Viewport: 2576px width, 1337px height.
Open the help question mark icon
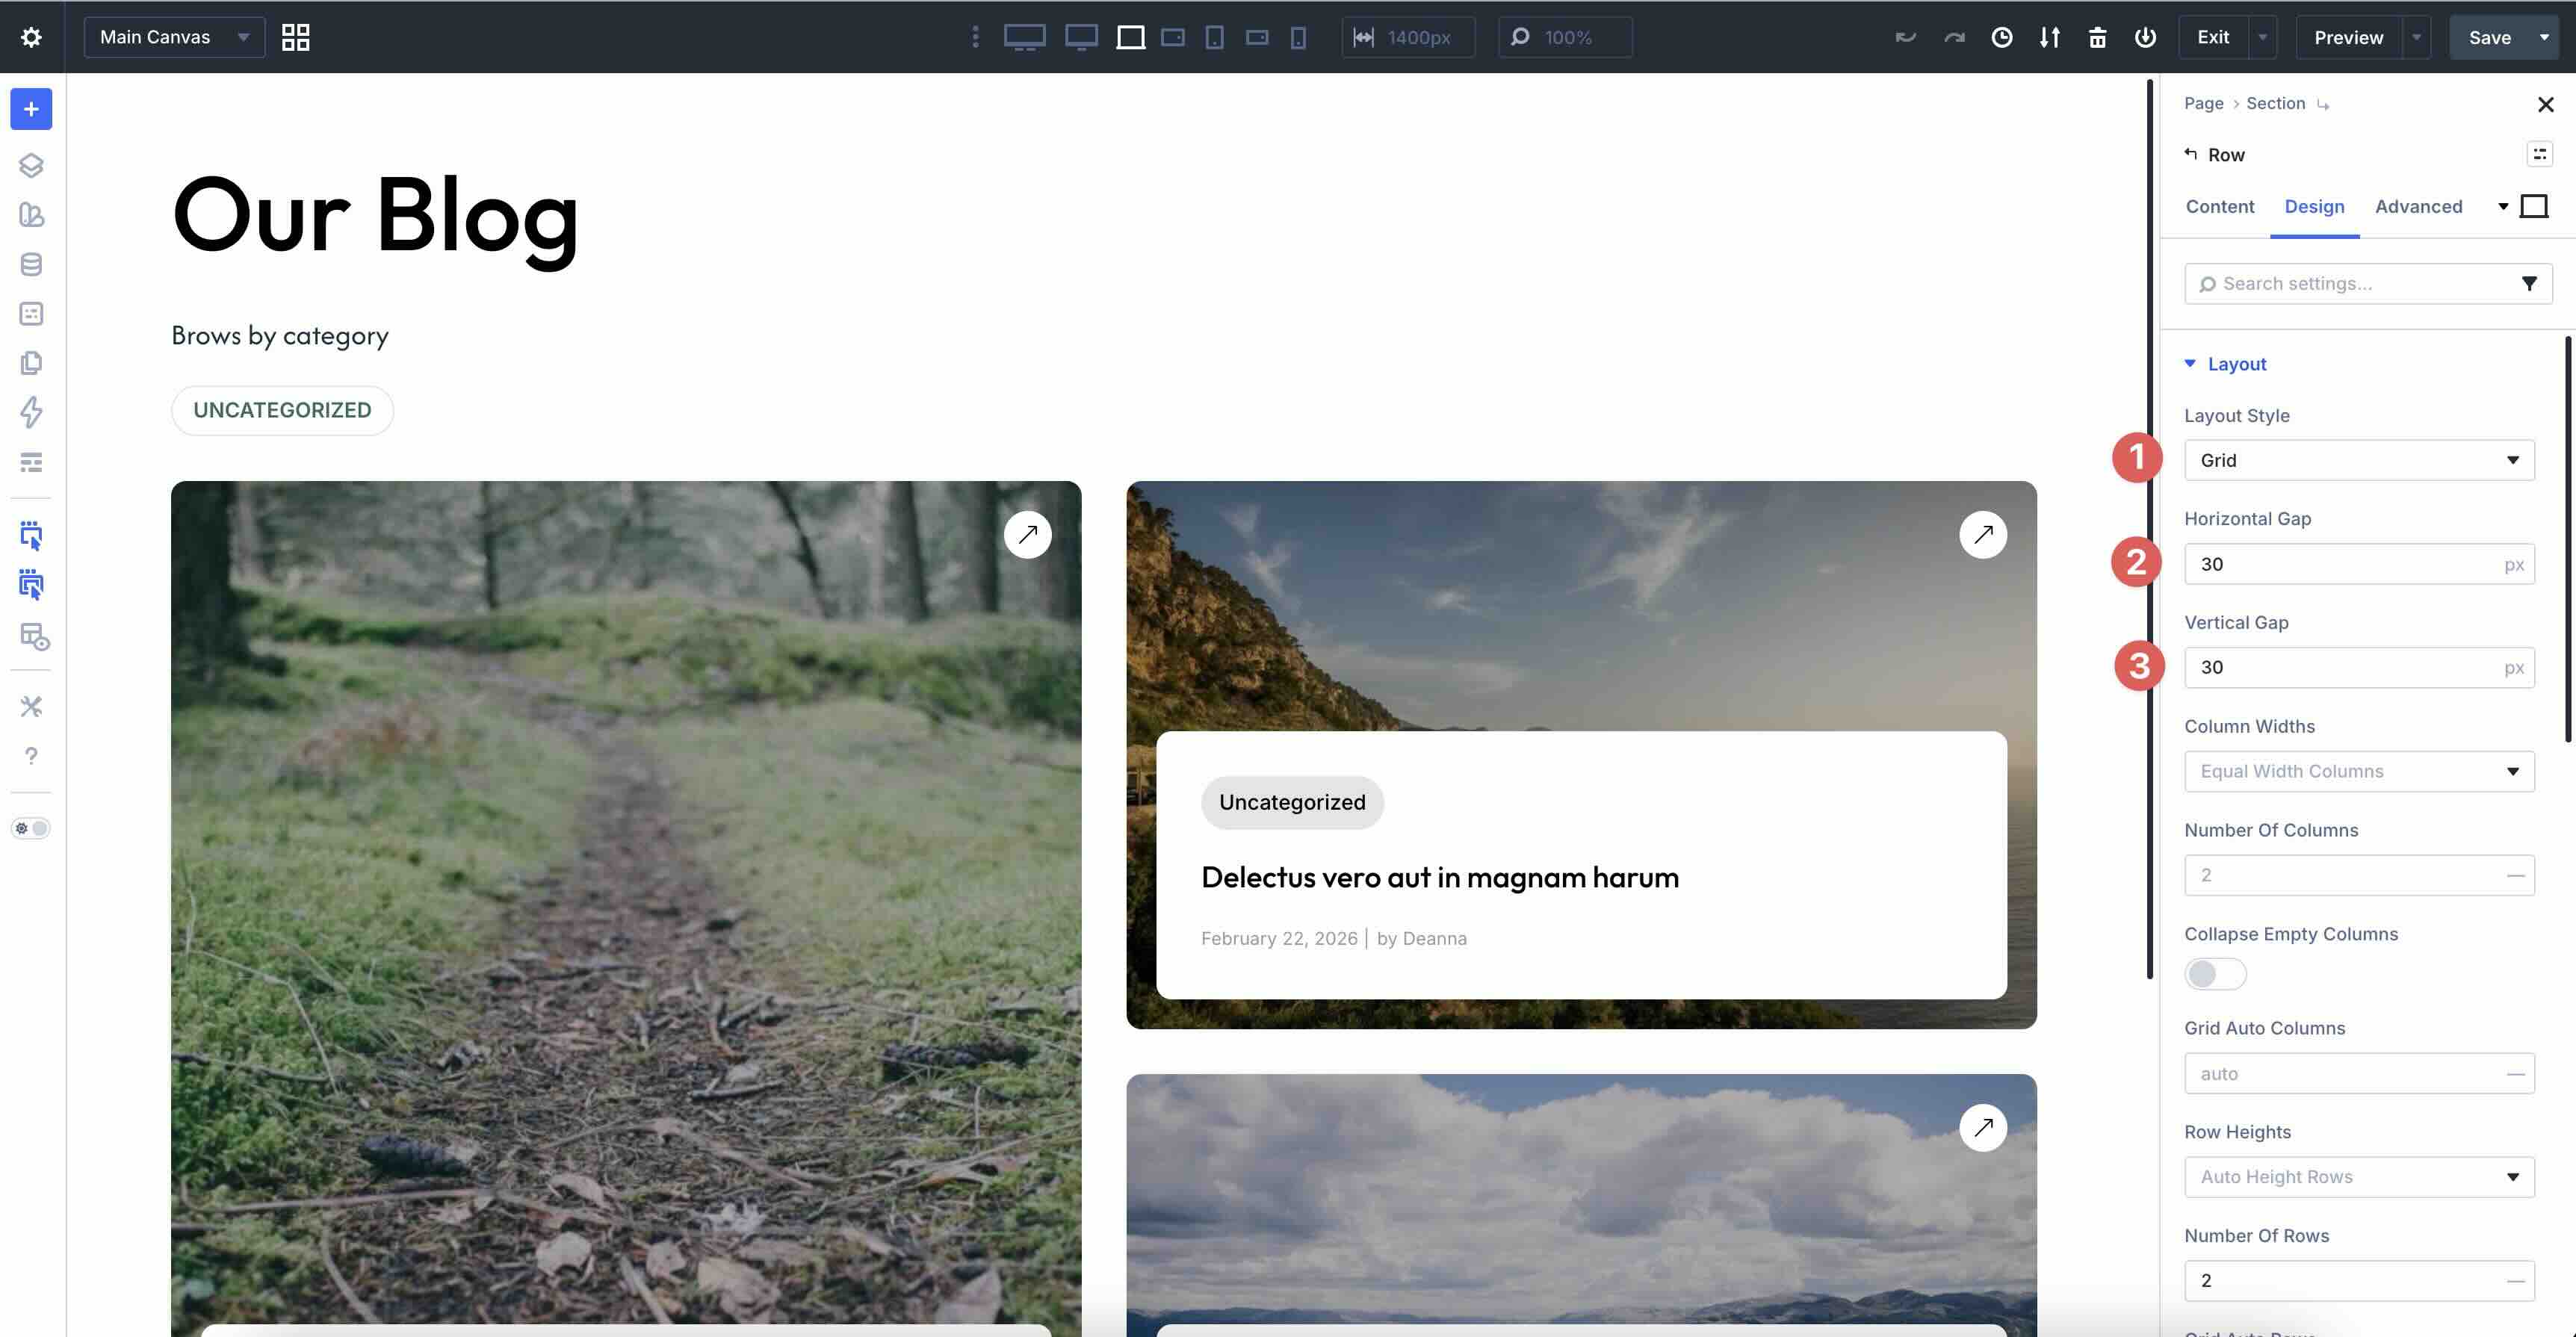click(30, 756)
